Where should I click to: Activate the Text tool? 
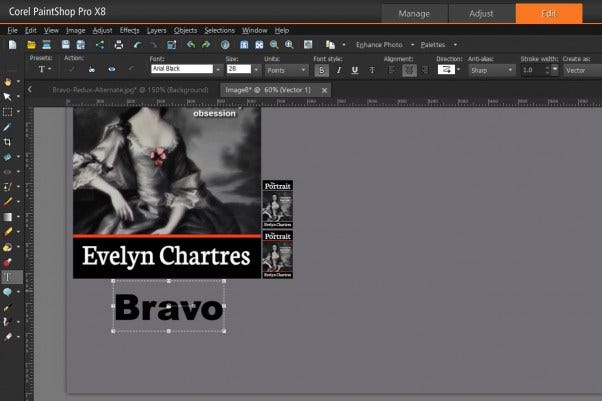pos(8,276)
